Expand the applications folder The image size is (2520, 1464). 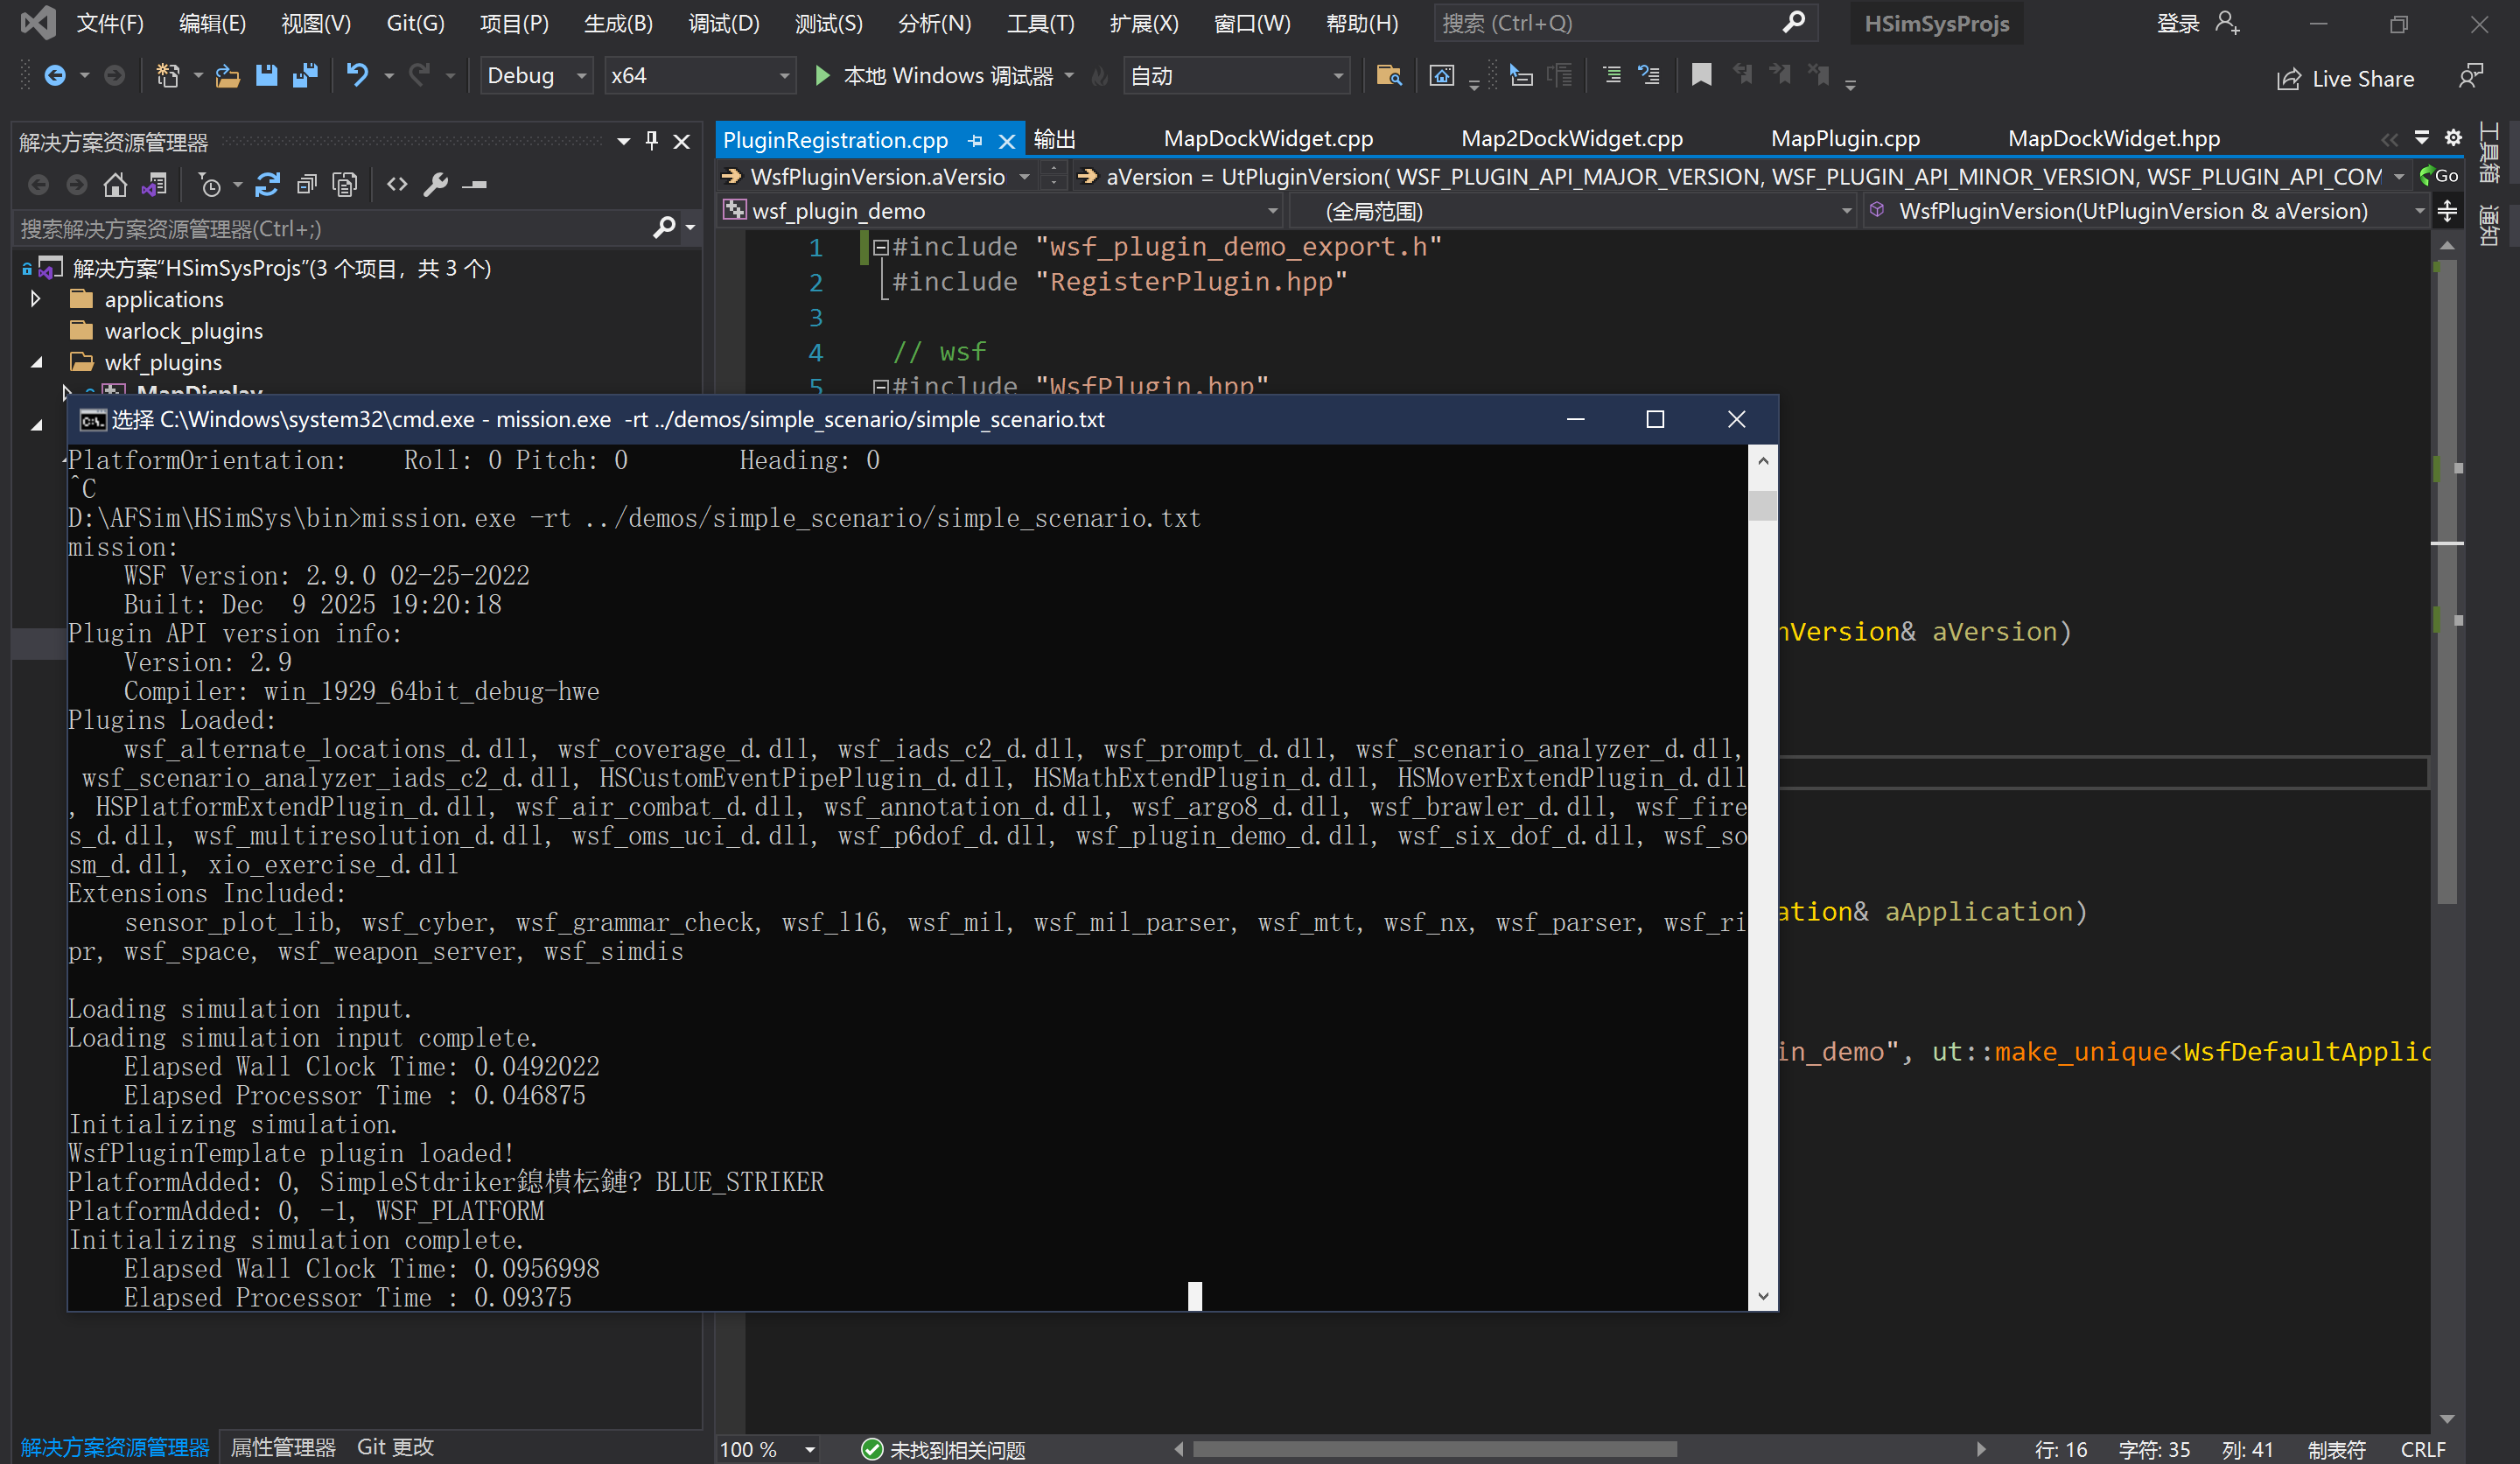tap(36, 298)
